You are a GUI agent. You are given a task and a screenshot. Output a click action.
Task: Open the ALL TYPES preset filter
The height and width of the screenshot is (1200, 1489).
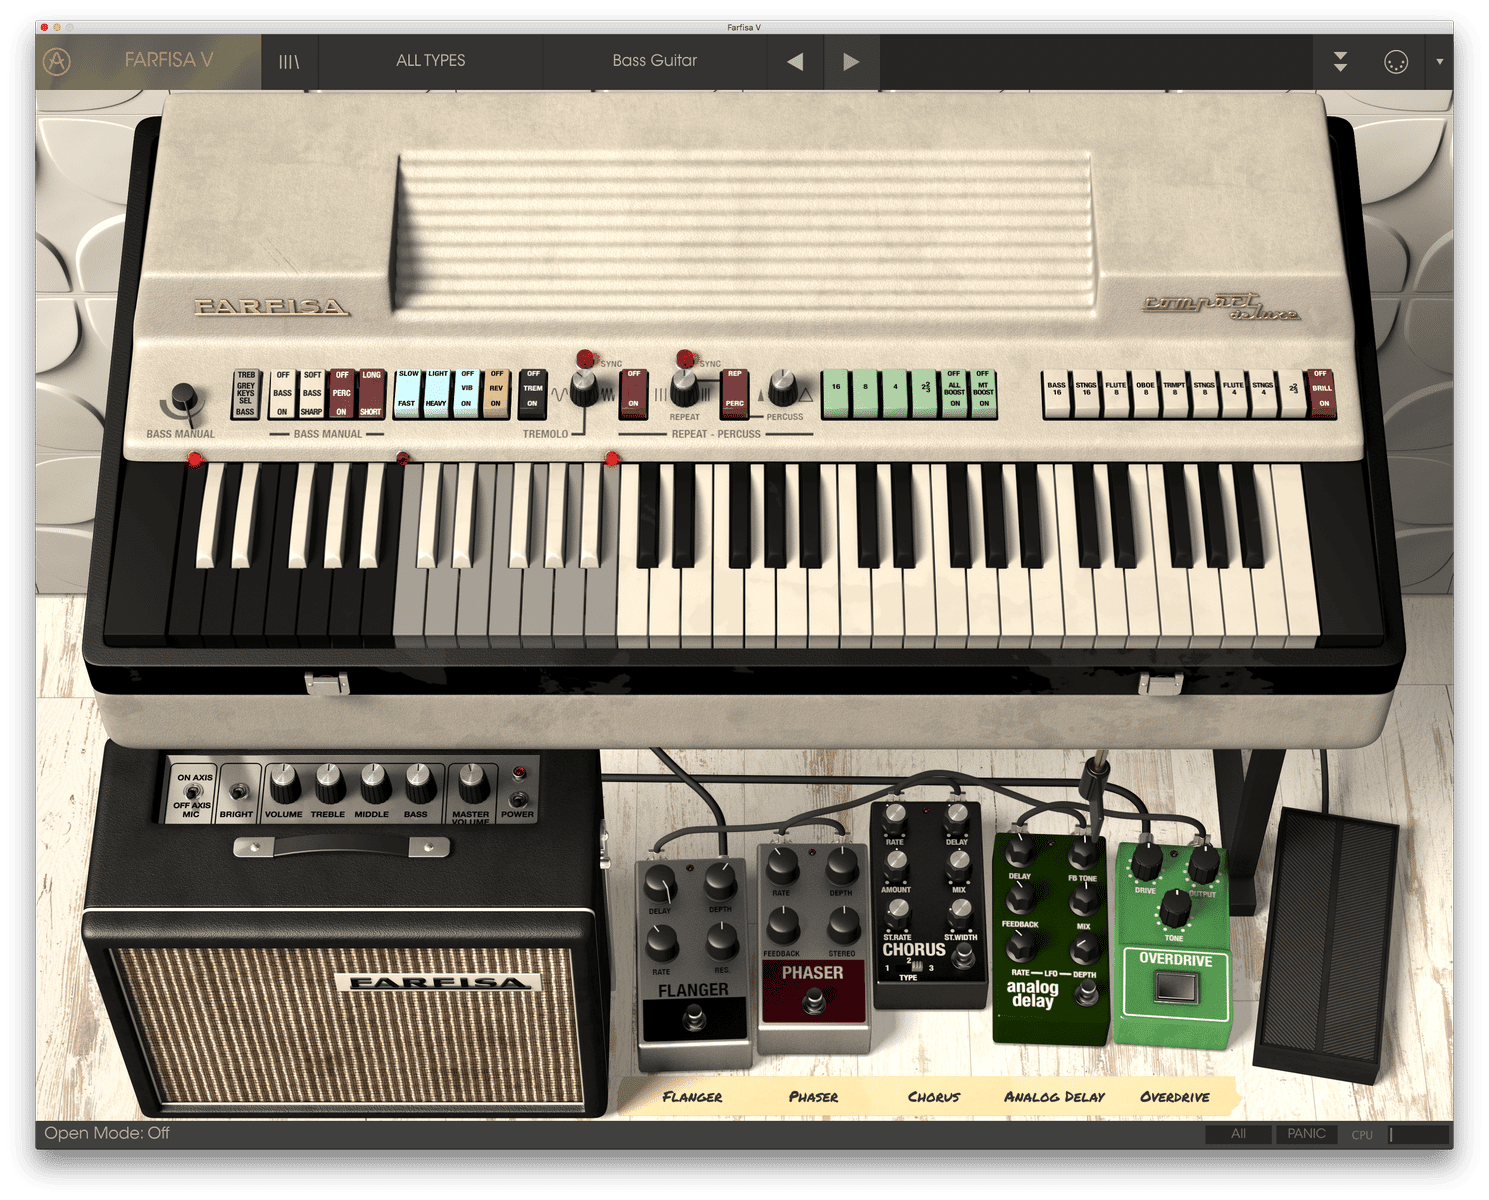point(430,61)
